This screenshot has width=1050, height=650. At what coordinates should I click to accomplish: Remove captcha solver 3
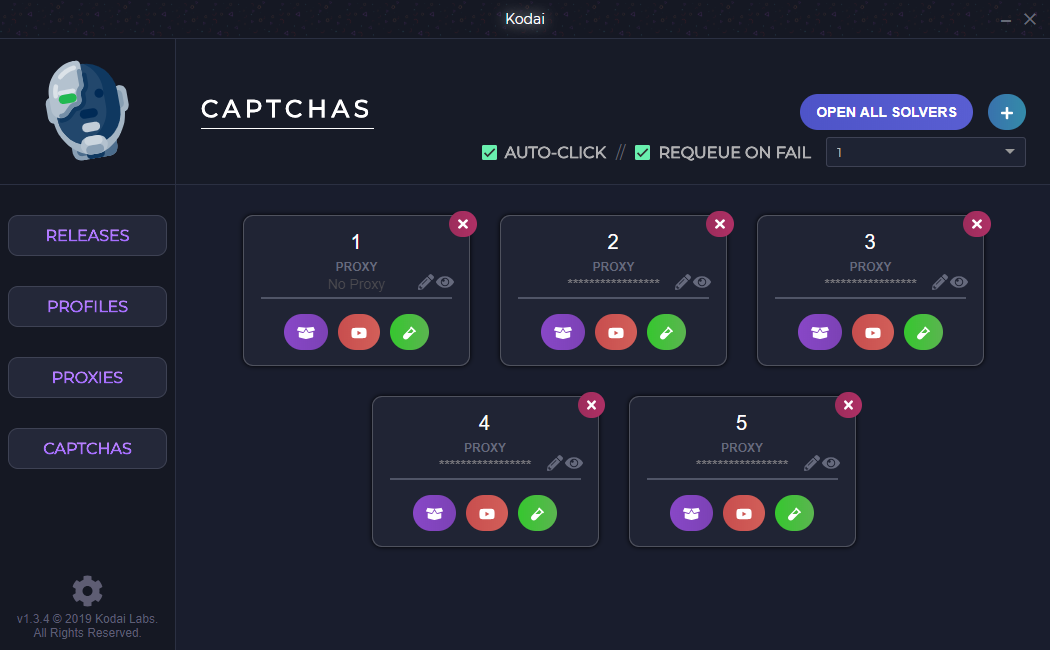coord(977,224)
